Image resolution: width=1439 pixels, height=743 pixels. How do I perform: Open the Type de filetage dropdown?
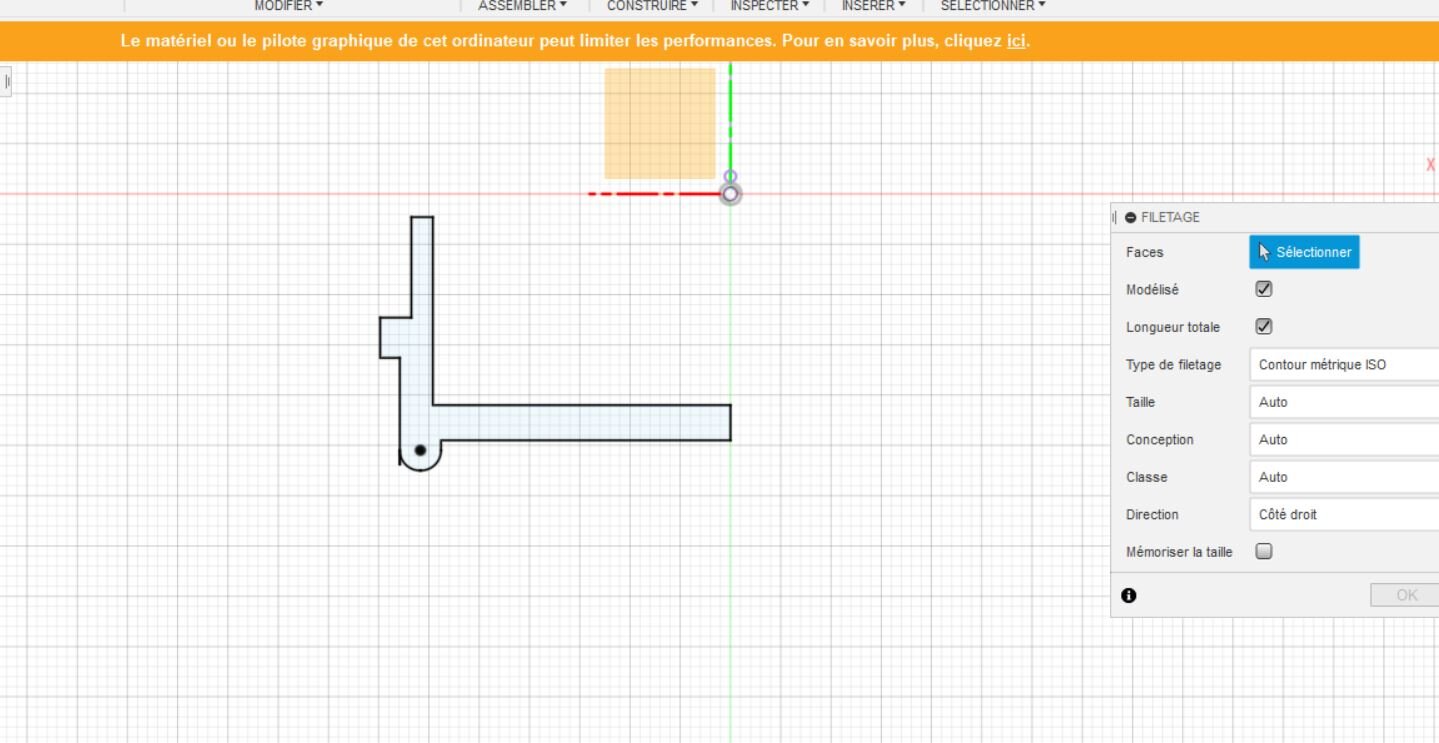pos(1344,365)
